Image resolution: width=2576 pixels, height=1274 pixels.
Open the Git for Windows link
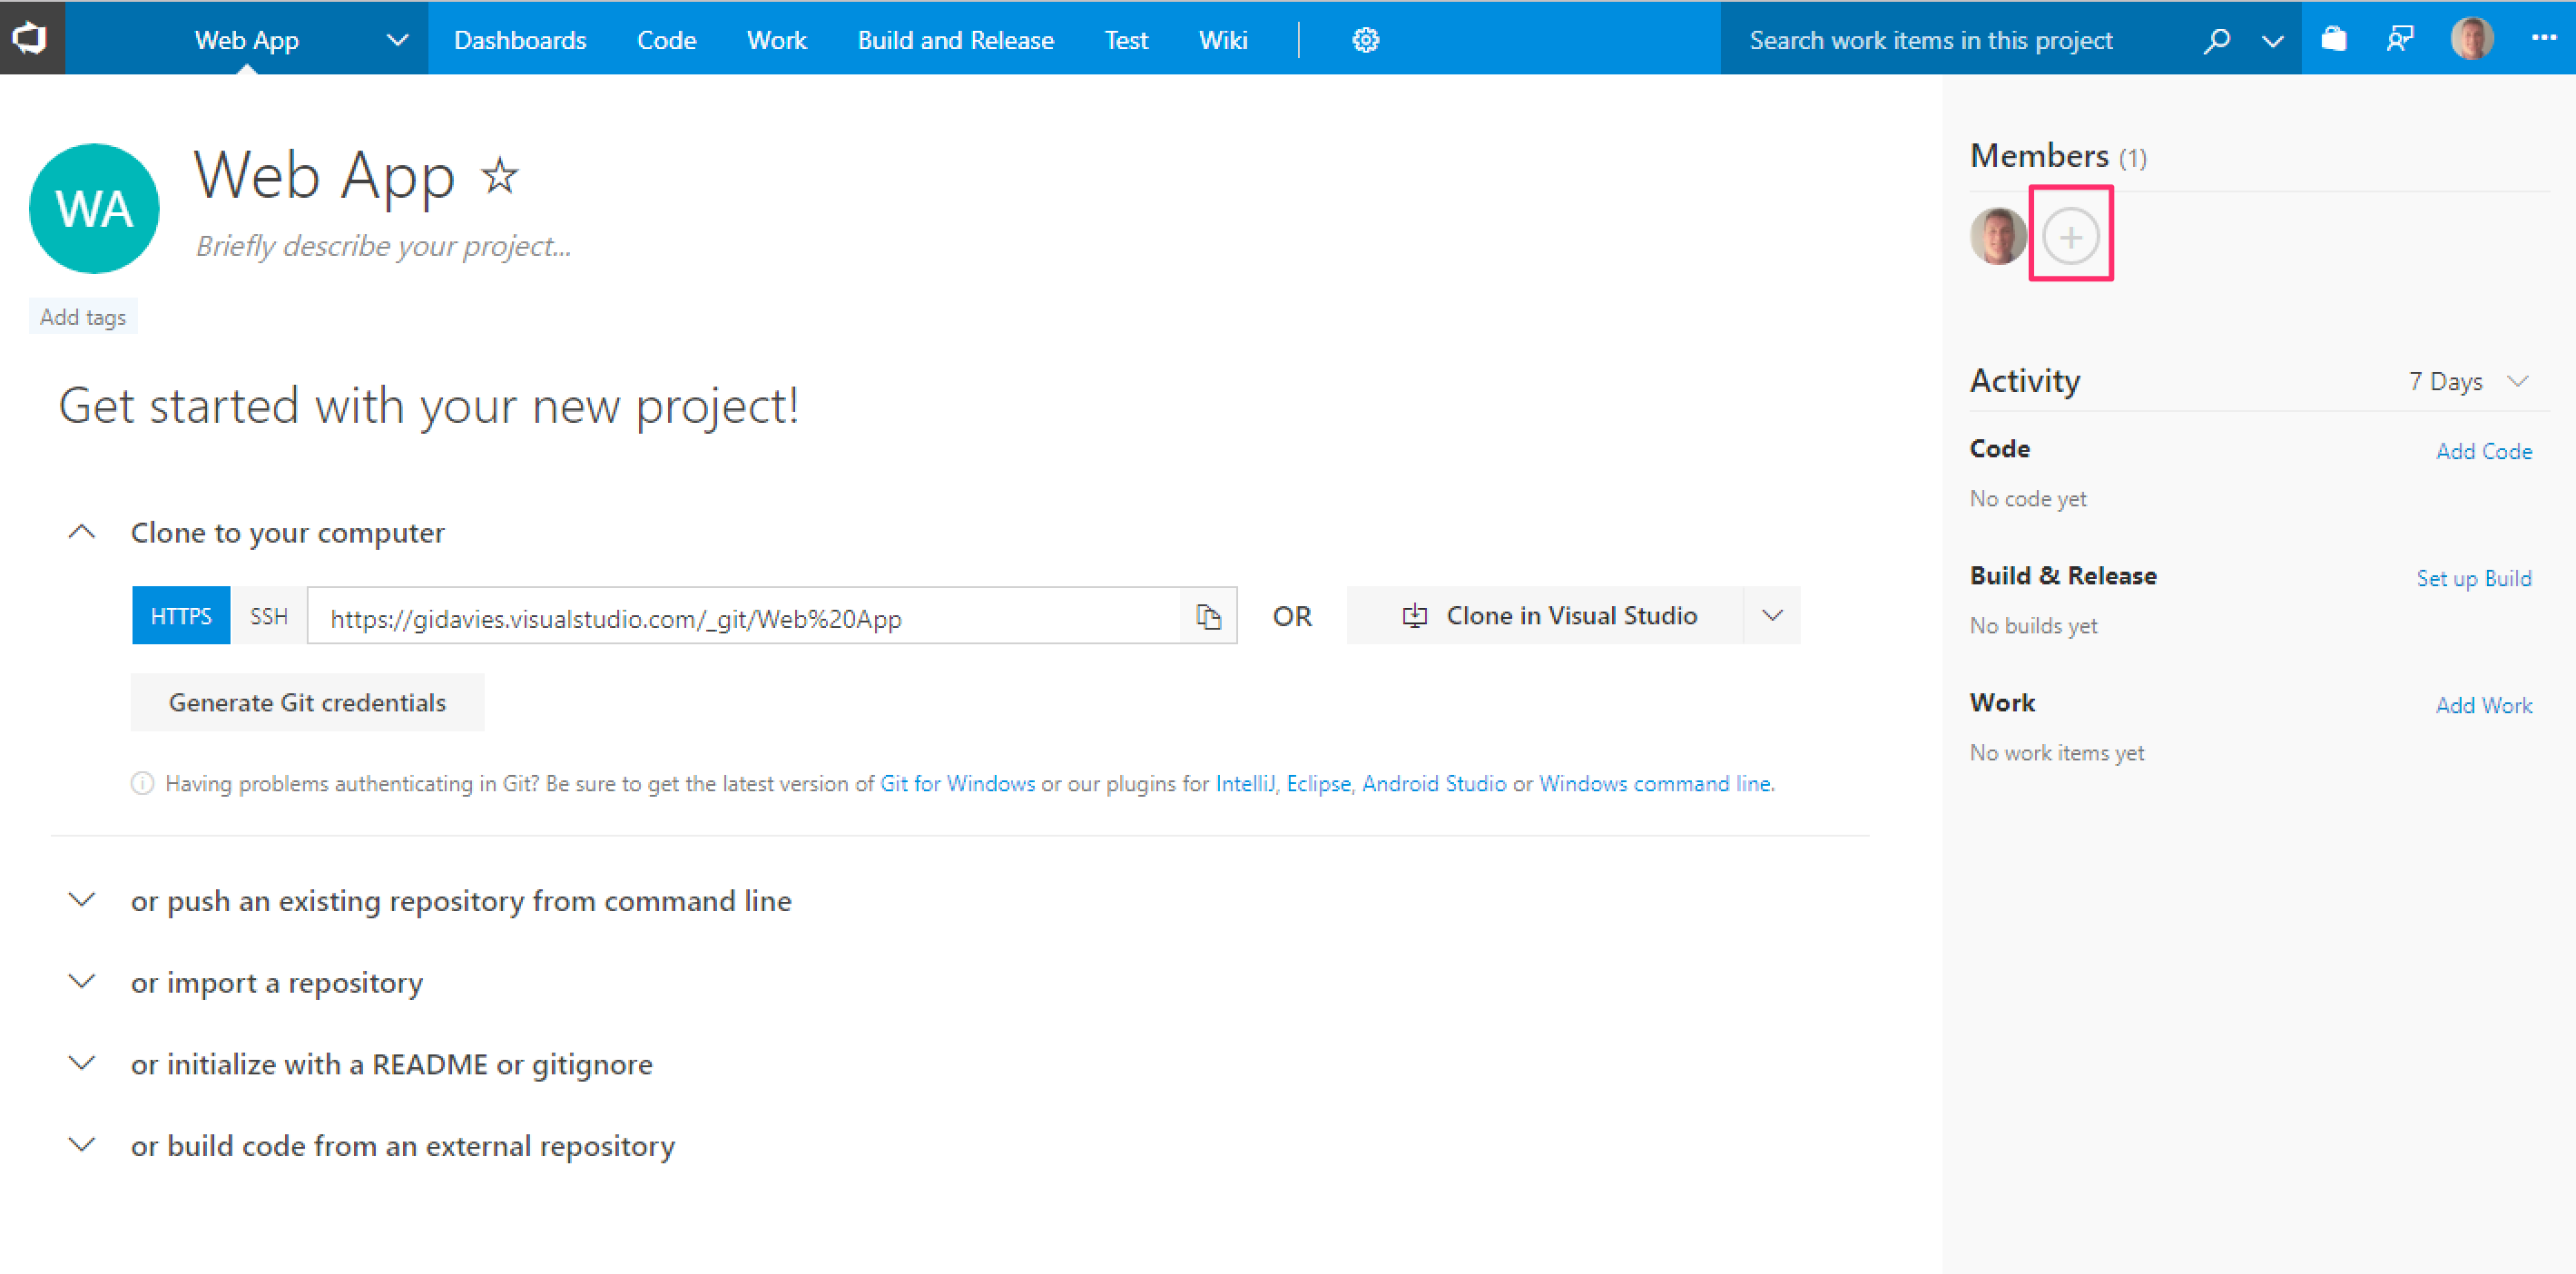[x=956, y=784]
